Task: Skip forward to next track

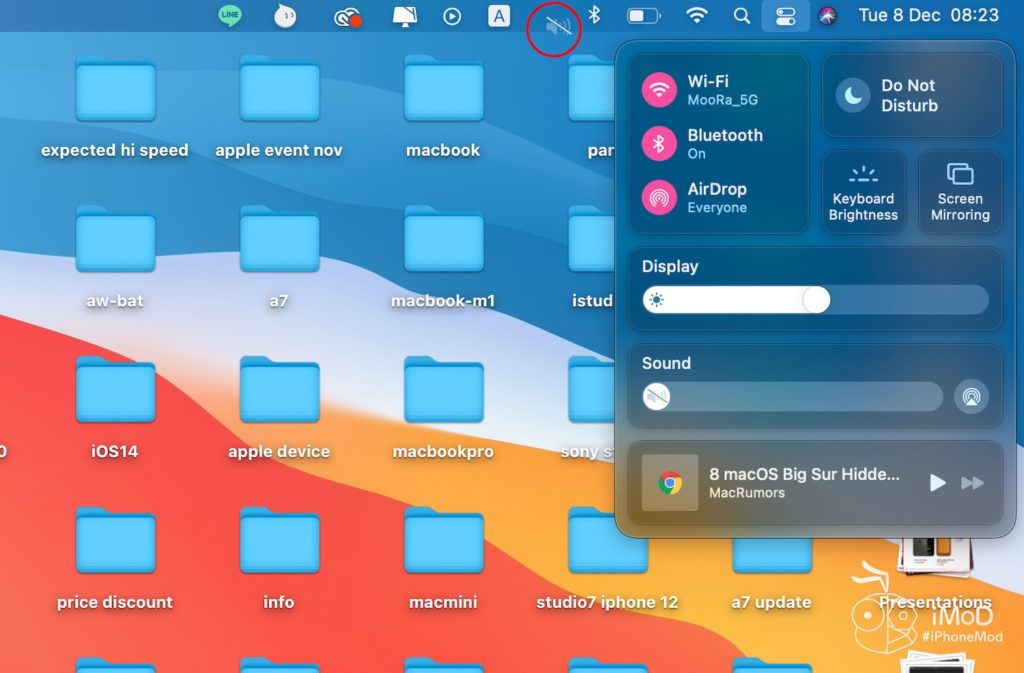Action: [972, 483]
